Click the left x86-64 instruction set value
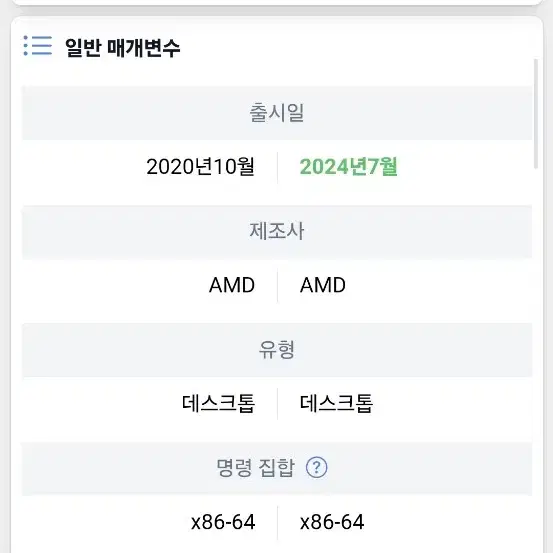This screenshot has height=553, width=553. pos(223,522)
